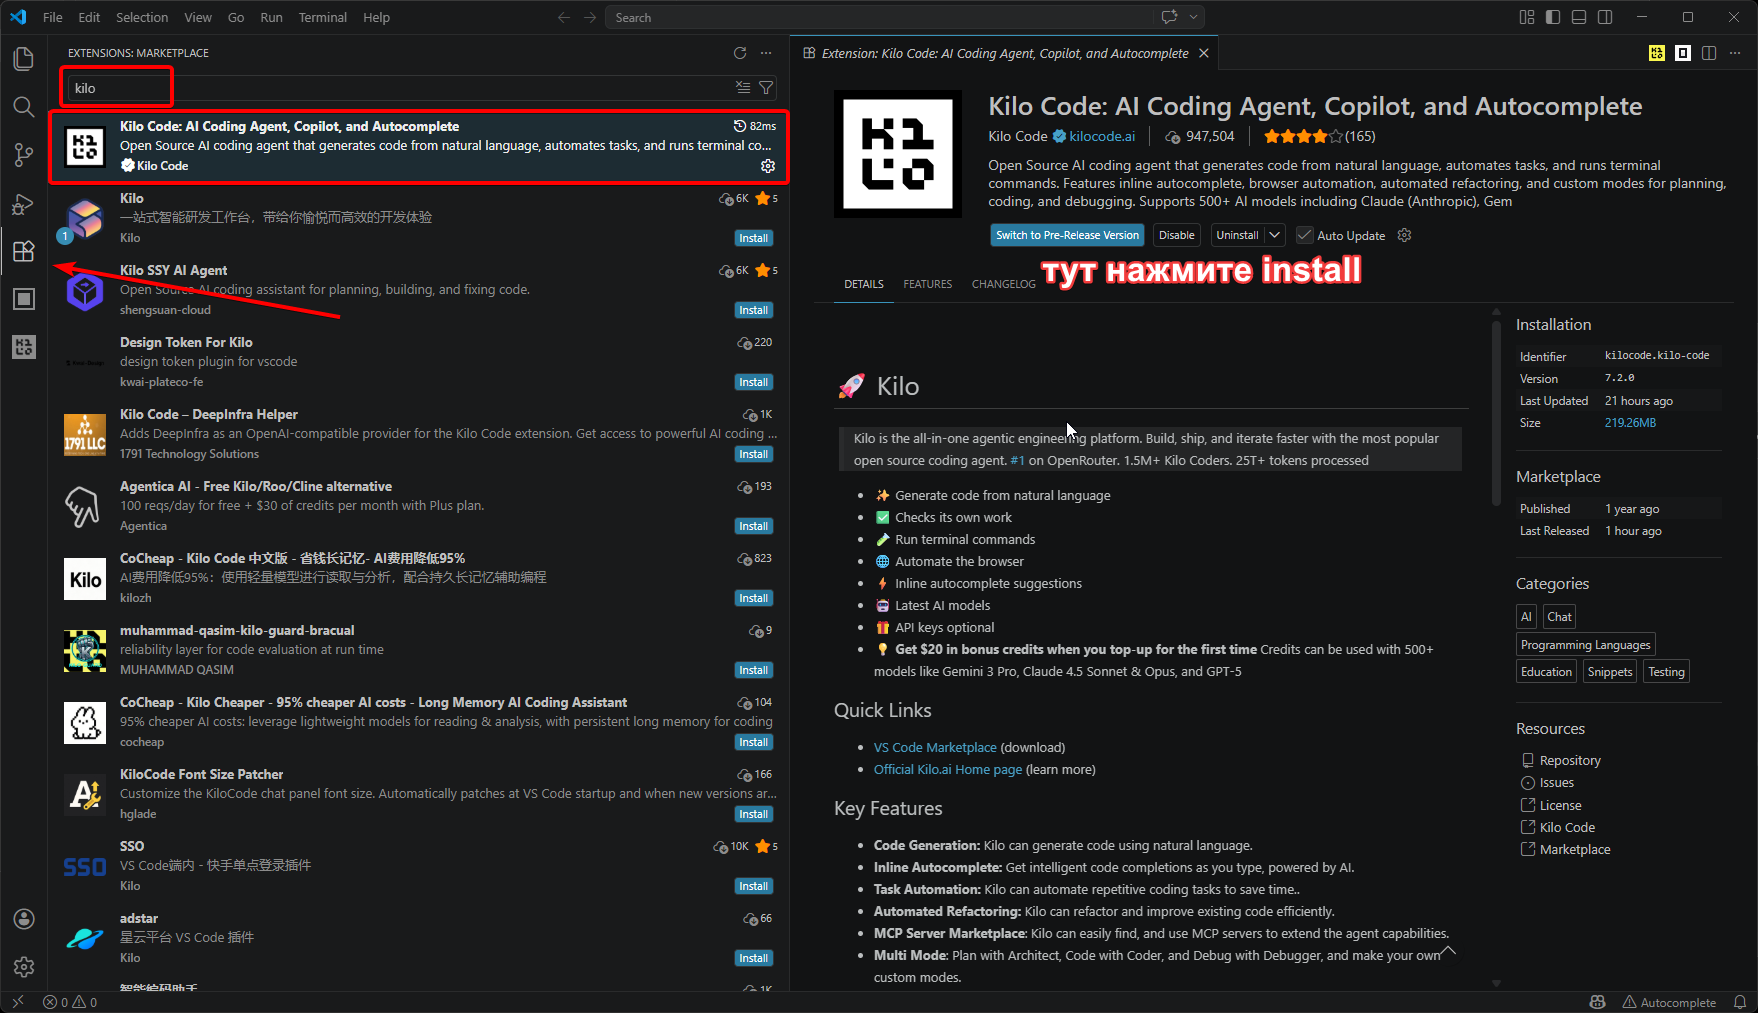Open the Manage gear in activity bar
Screen dimensions: 1758x1013
click(x=24, y=967)
